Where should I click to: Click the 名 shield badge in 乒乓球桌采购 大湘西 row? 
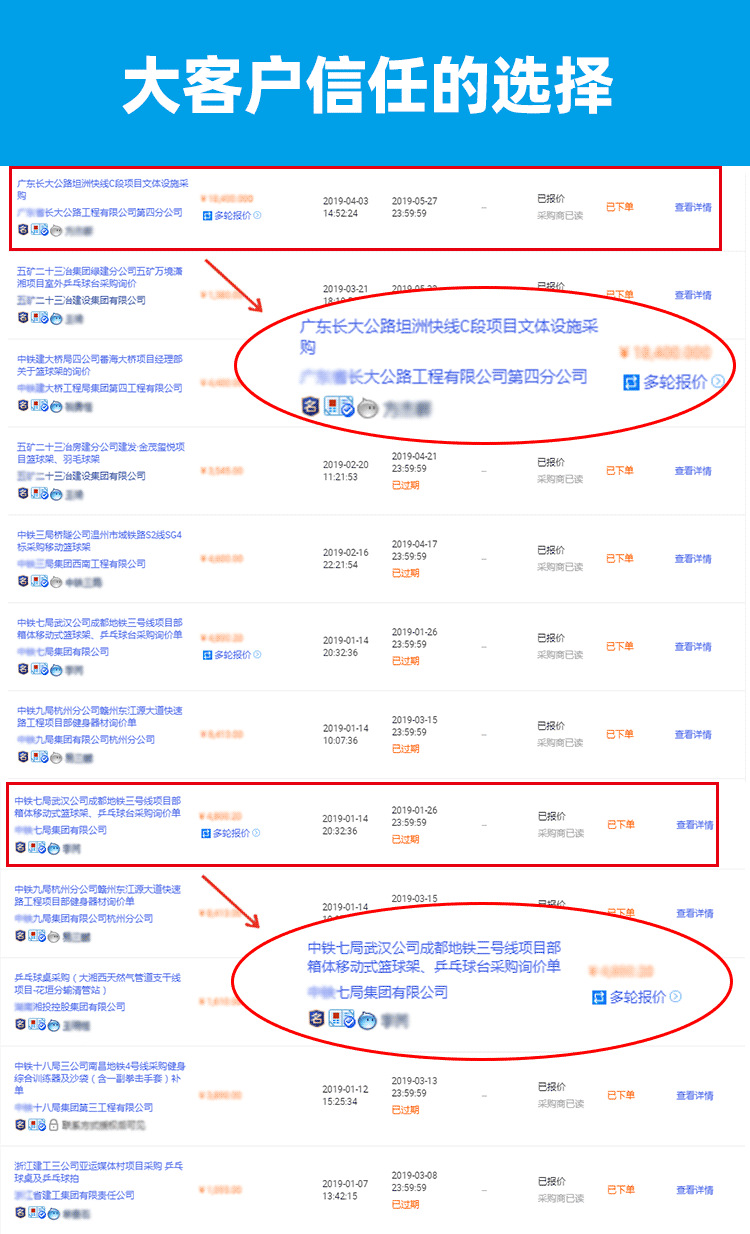click(21, 1025)
